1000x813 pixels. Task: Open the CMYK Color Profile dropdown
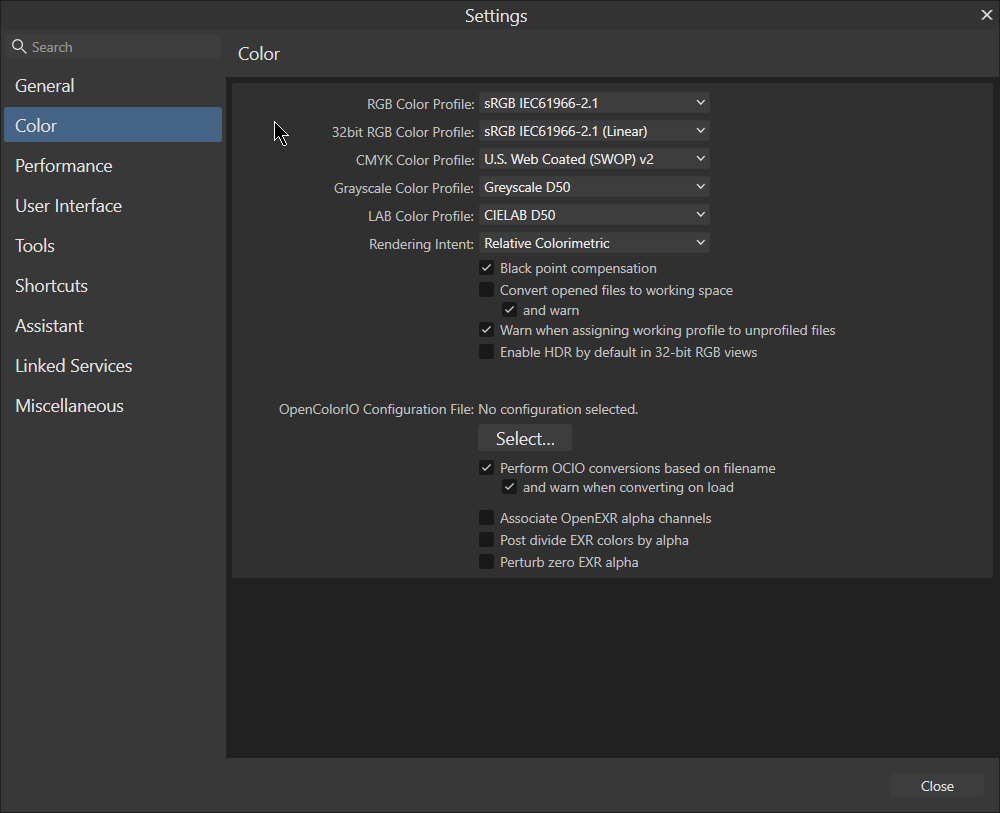[x=594, y=158]
